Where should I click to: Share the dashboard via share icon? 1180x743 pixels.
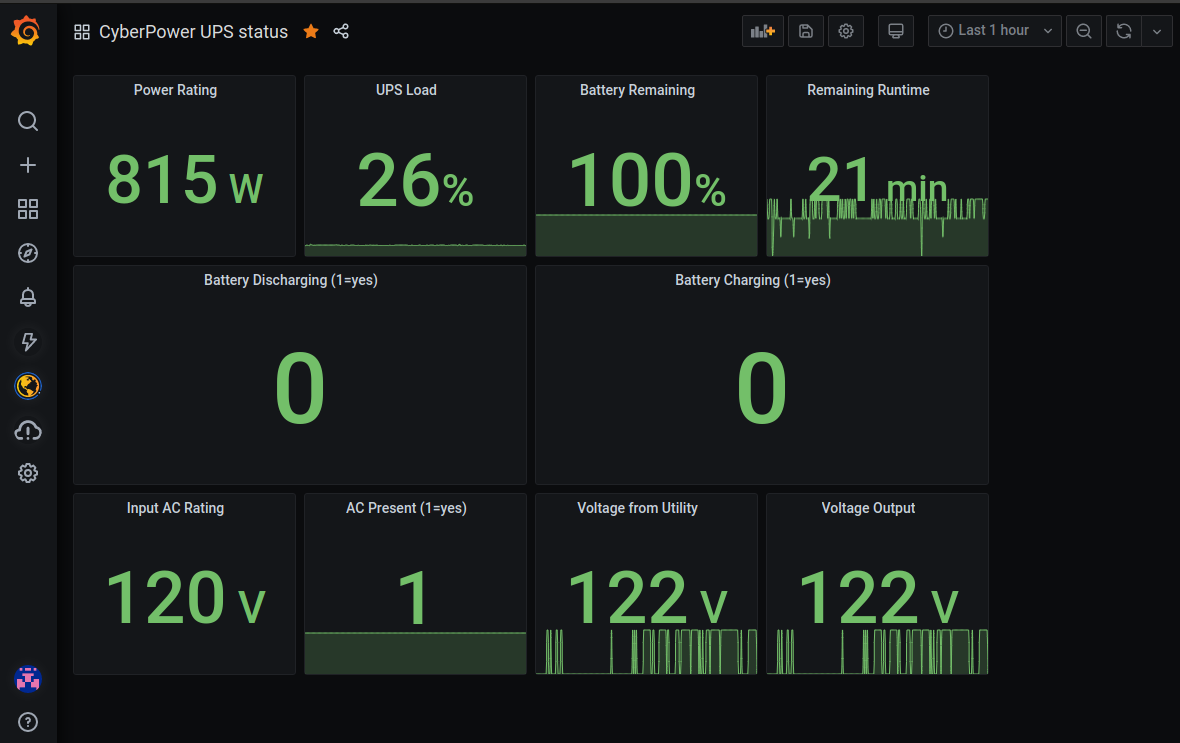(341, 31)
